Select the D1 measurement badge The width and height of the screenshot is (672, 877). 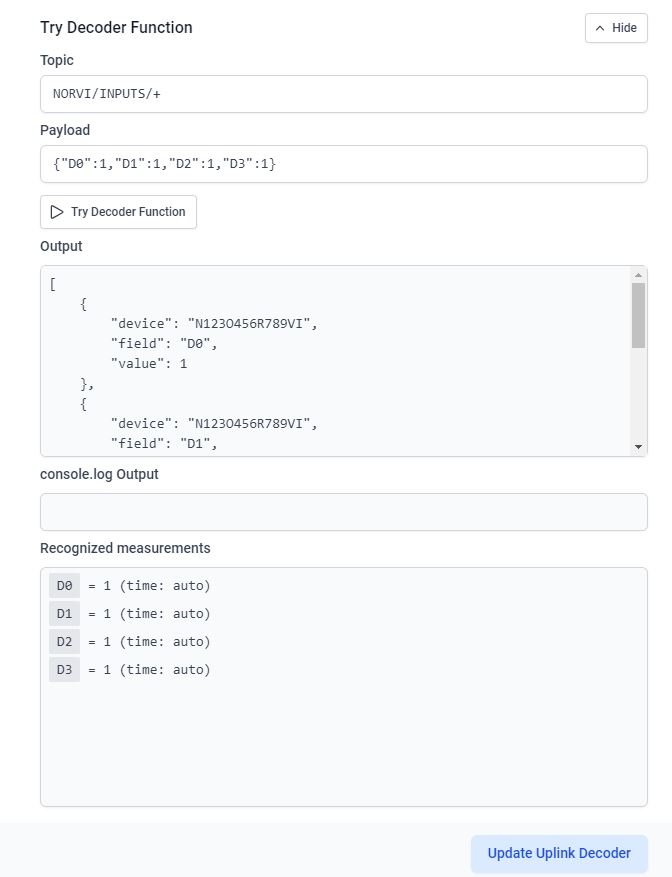(x=64, y=614)
